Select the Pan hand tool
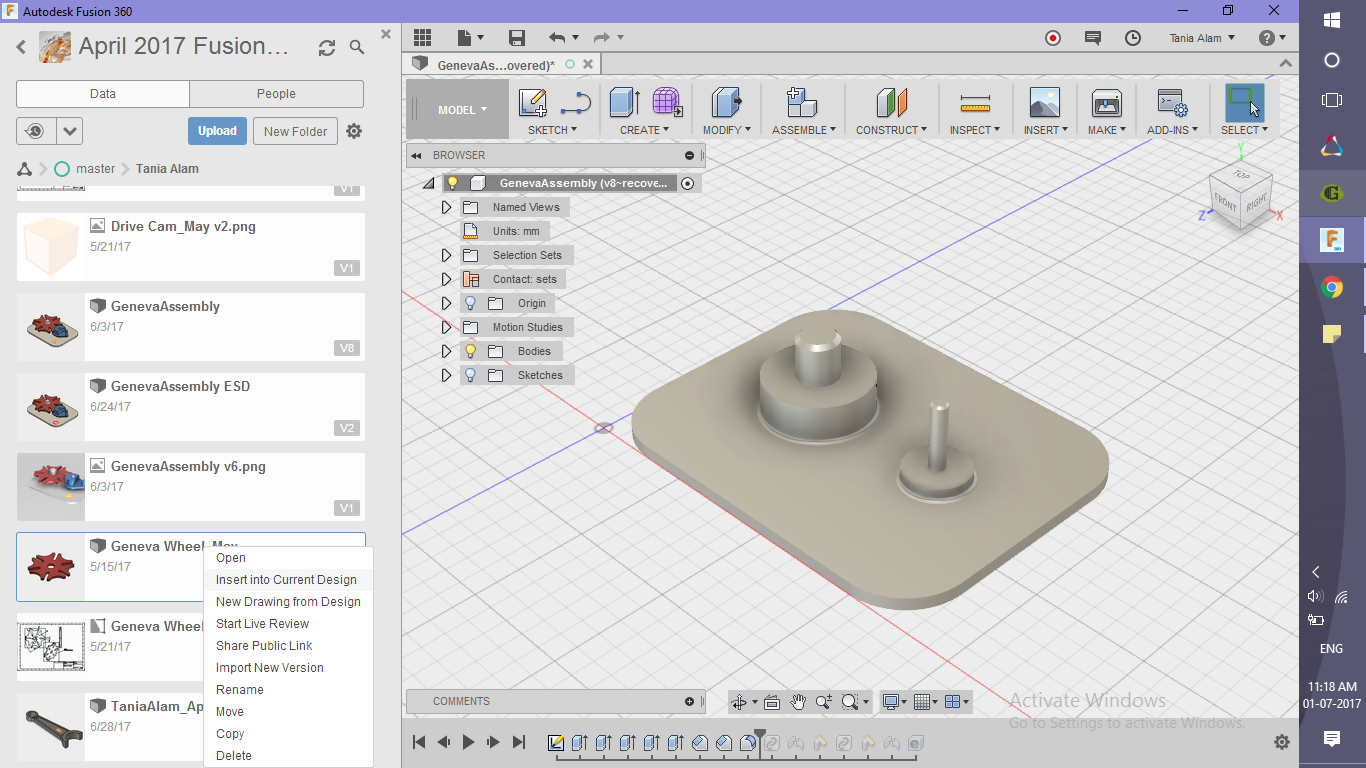This screenshot has width=1366, height=768. coord(798,702)
